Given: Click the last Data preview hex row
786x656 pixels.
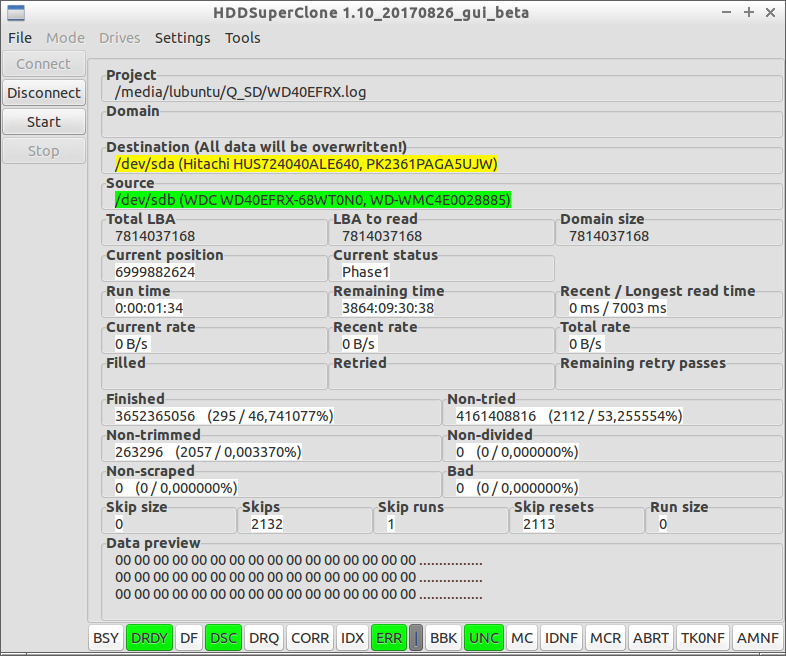Looking at the screenshot, I should tap(299, 595).
